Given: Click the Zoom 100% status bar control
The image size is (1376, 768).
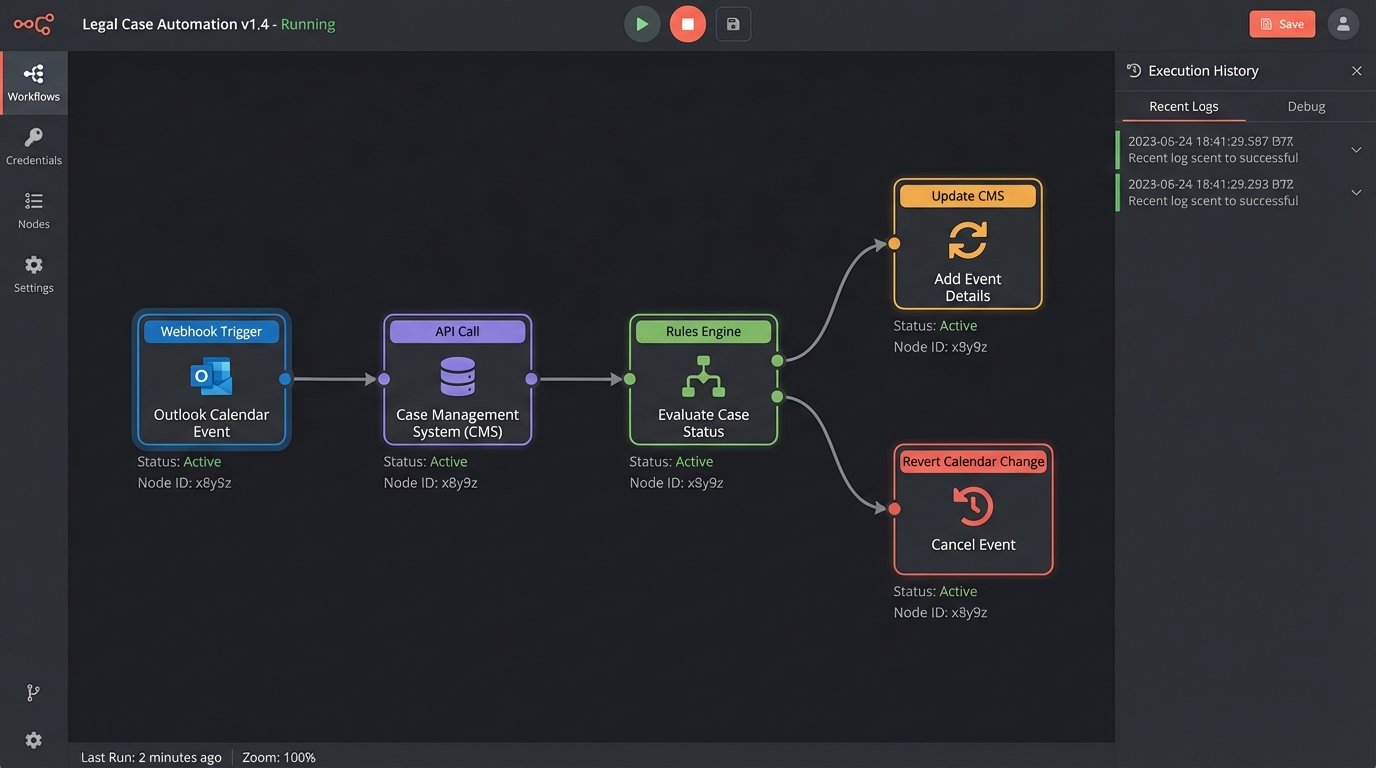Looking at the screenshot, I should pos(279,757).
